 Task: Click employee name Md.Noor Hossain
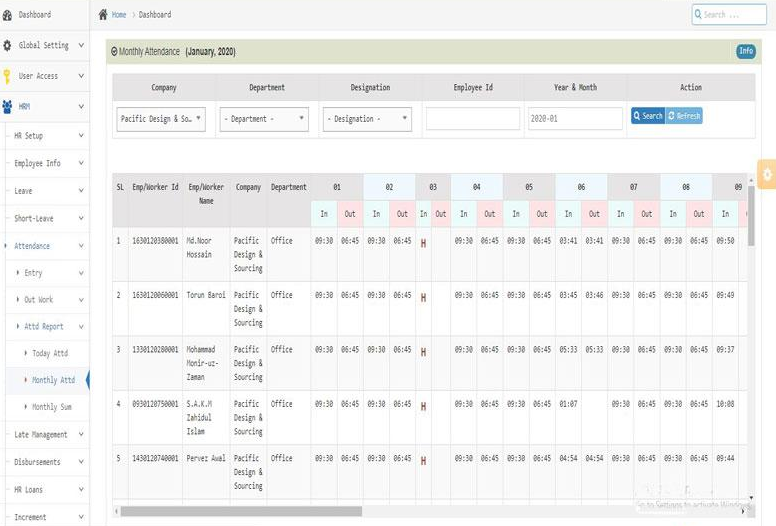pyautogui.click(x=199, y=248)
